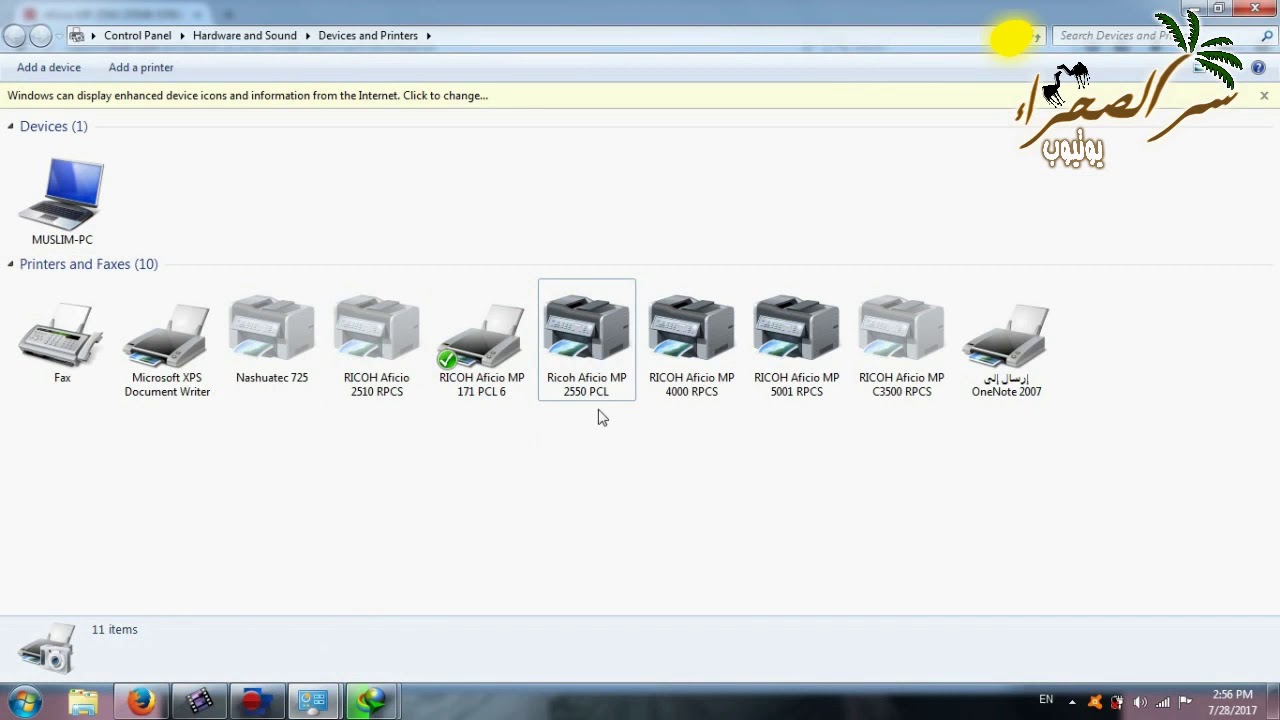Click the Add a printer button

[141, 67]
